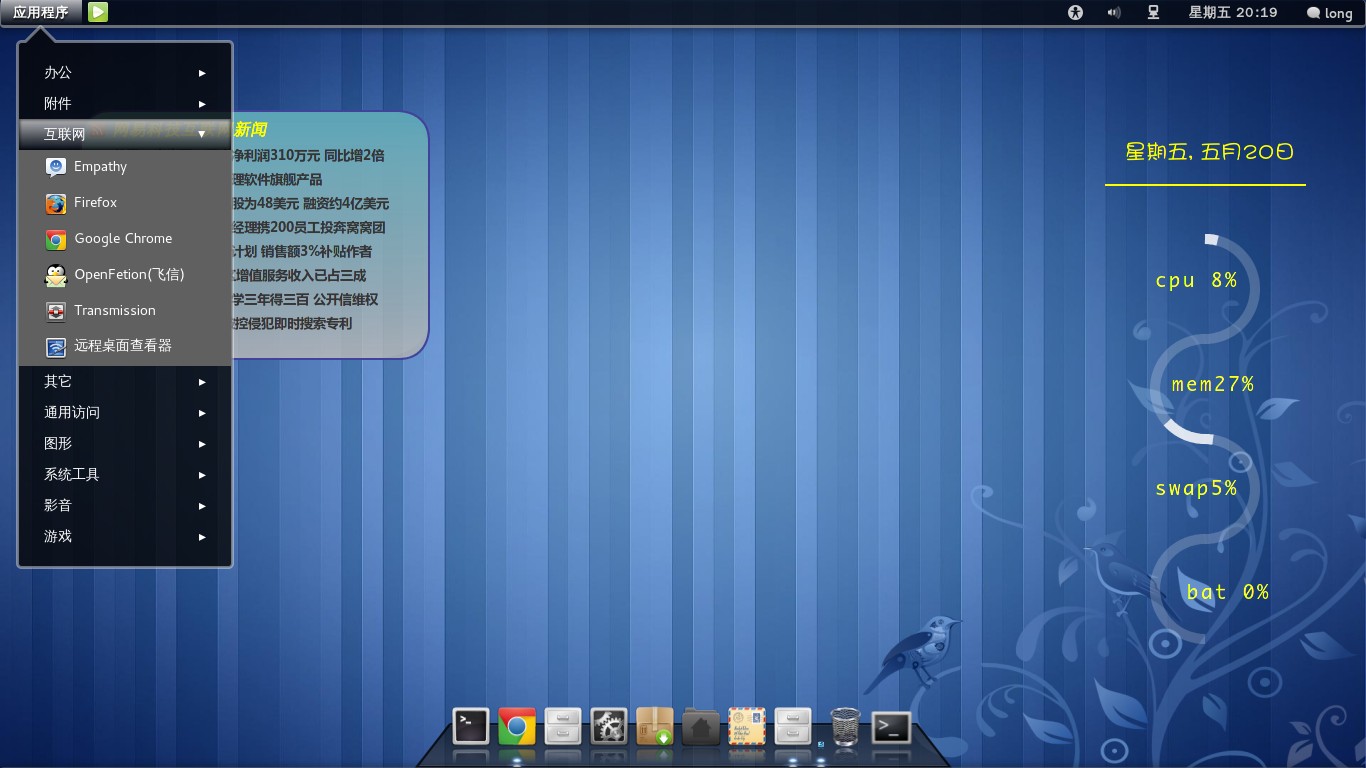Open the user menu labeled long
This screenshot has width=1366, height=768.
[1330, 13]
